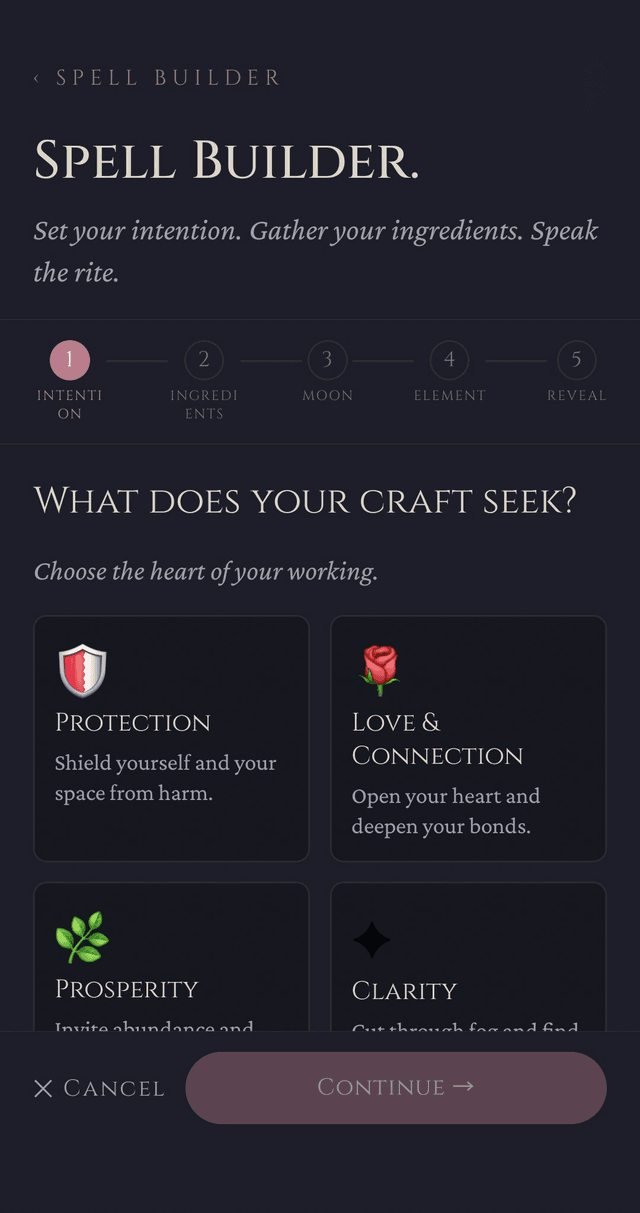Viewport: 640px width, 1213px height.
Task: Jump to the Ingredients step label
Action: (x=204, y=403)
